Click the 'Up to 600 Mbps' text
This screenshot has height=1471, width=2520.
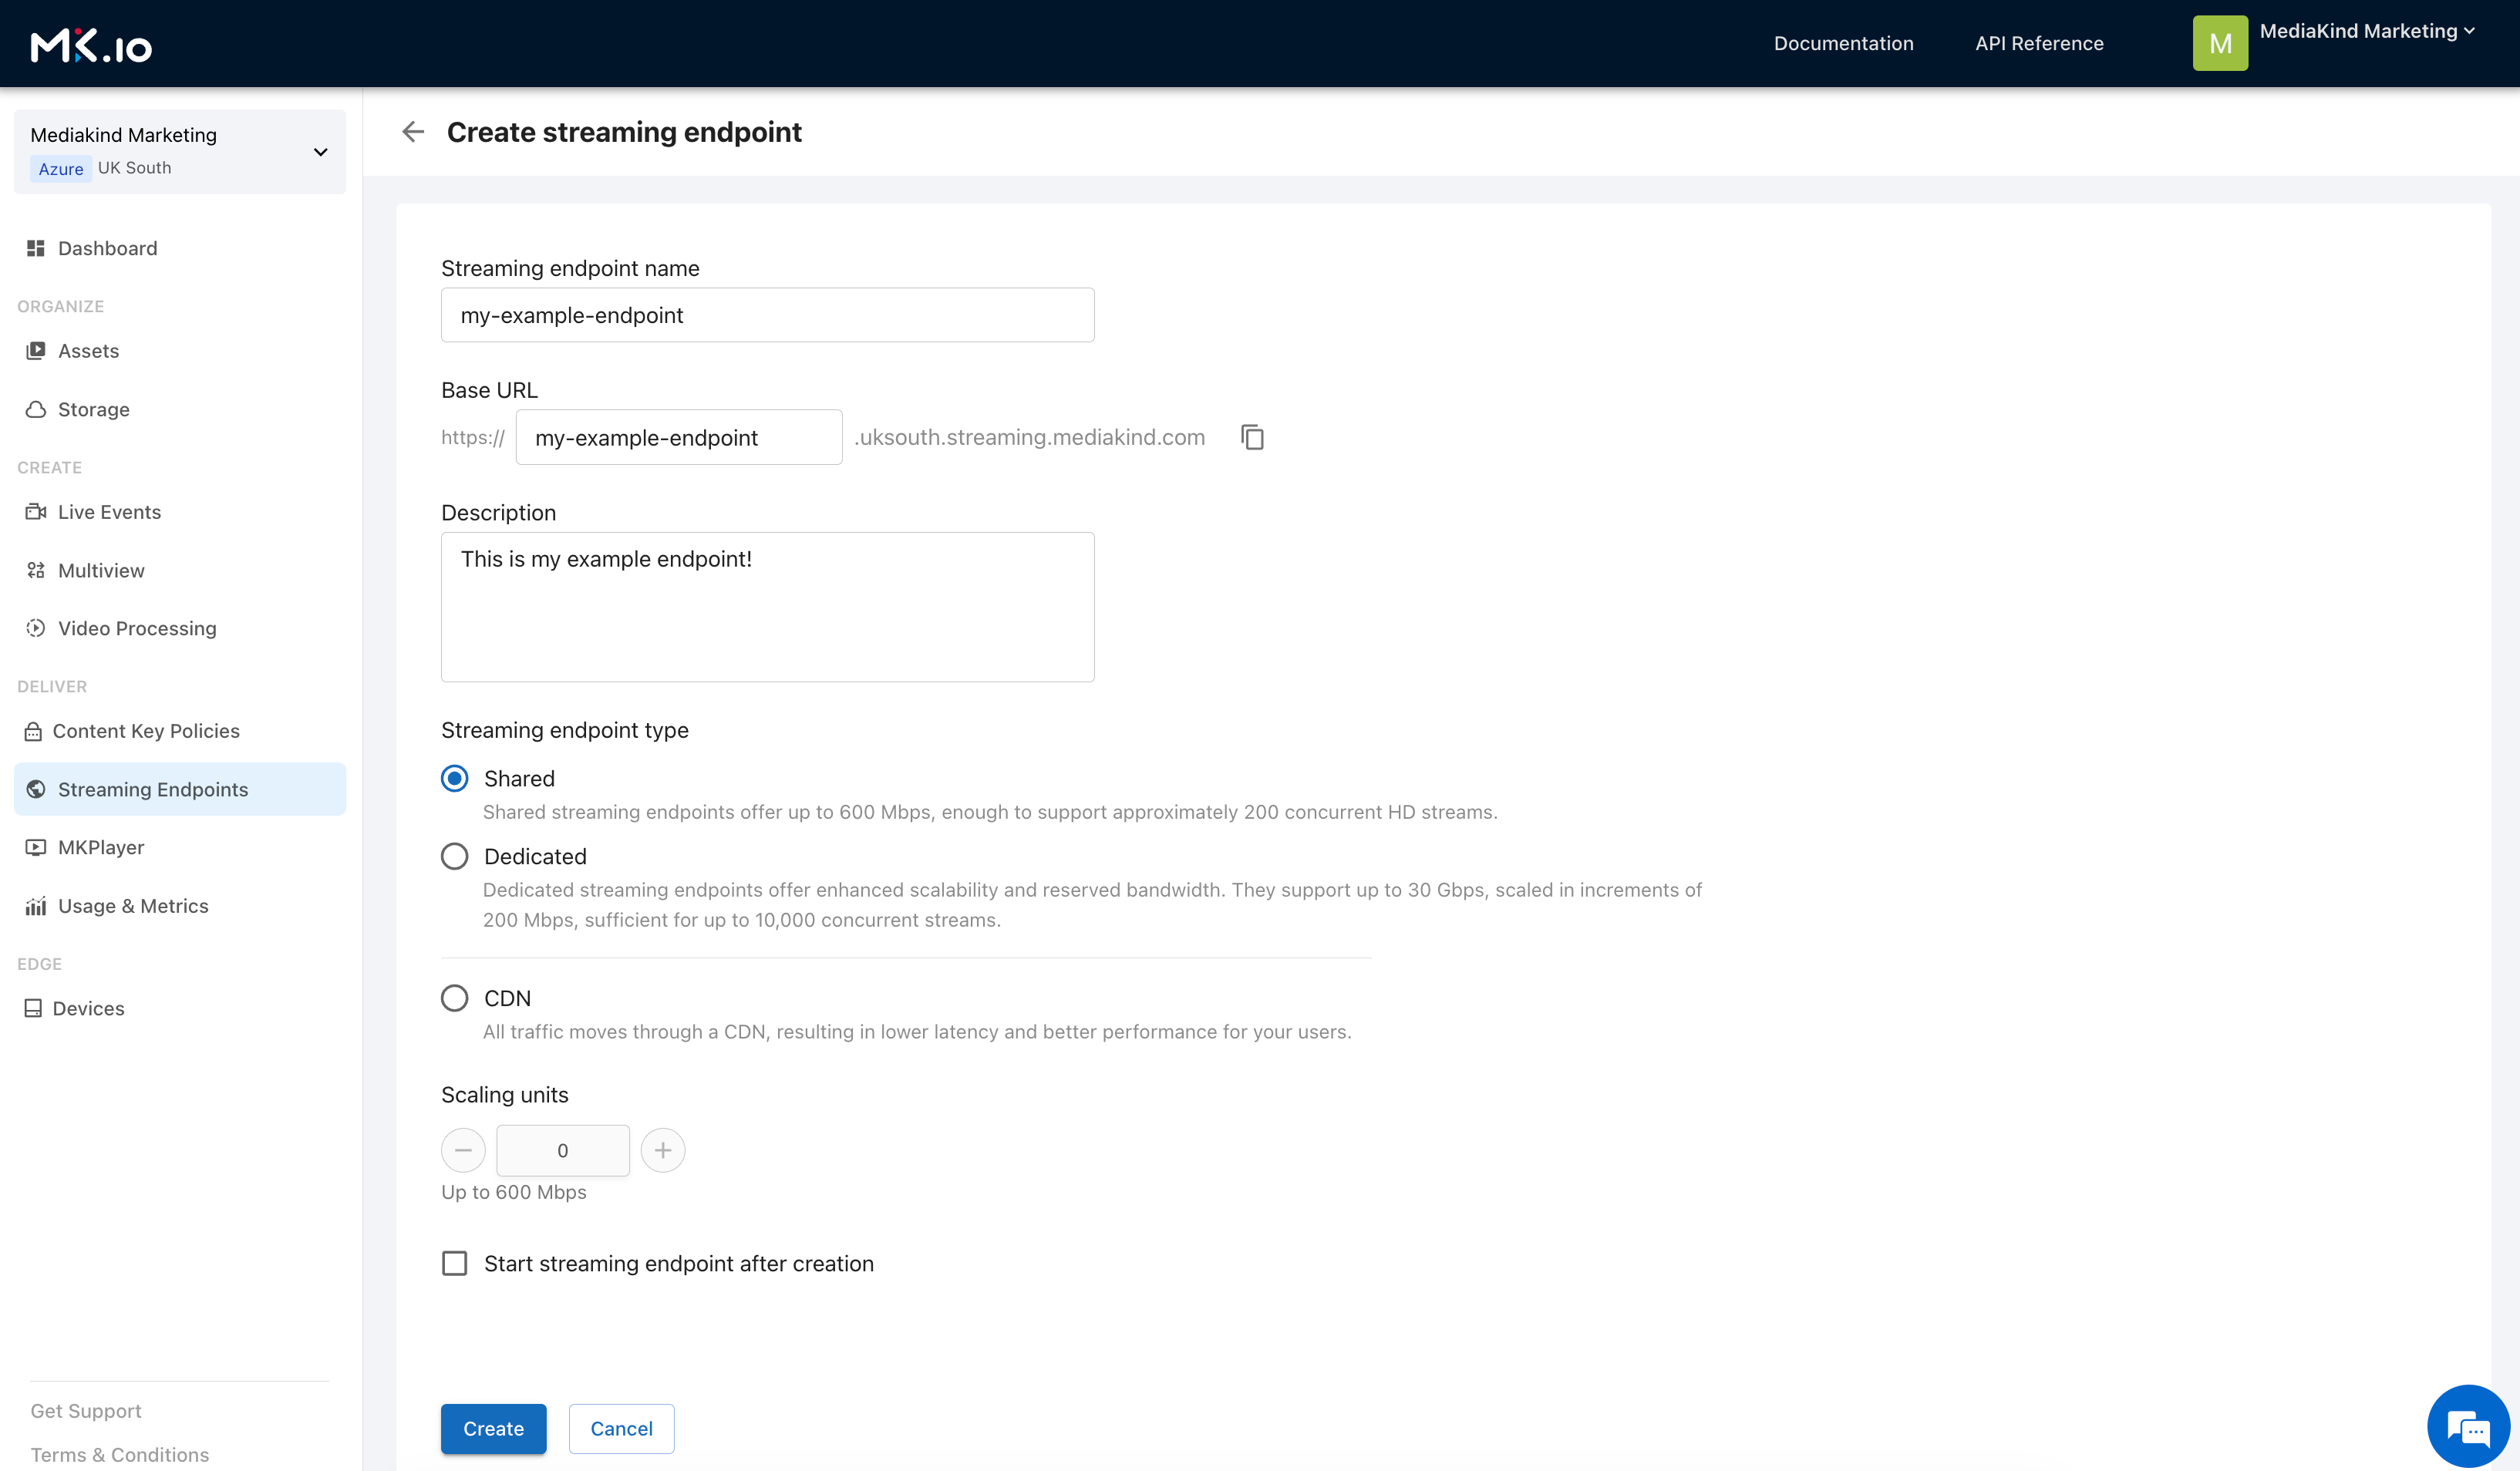coord(514,1192)
